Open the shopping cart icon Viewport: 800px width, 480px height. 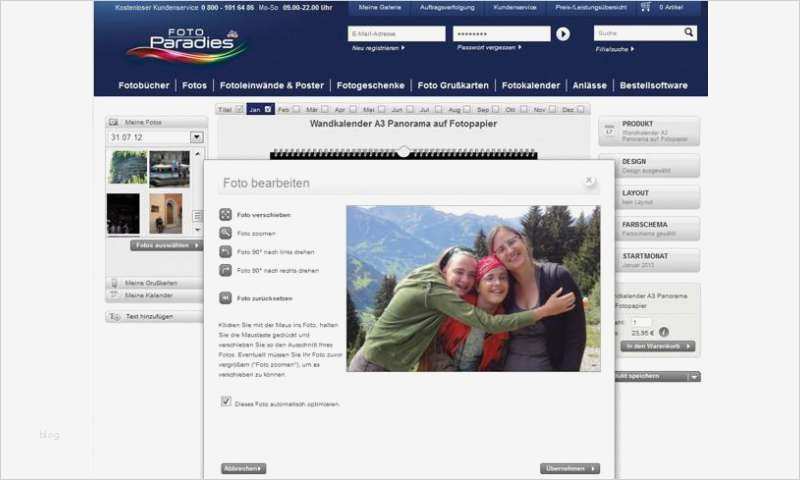point(645,7)
